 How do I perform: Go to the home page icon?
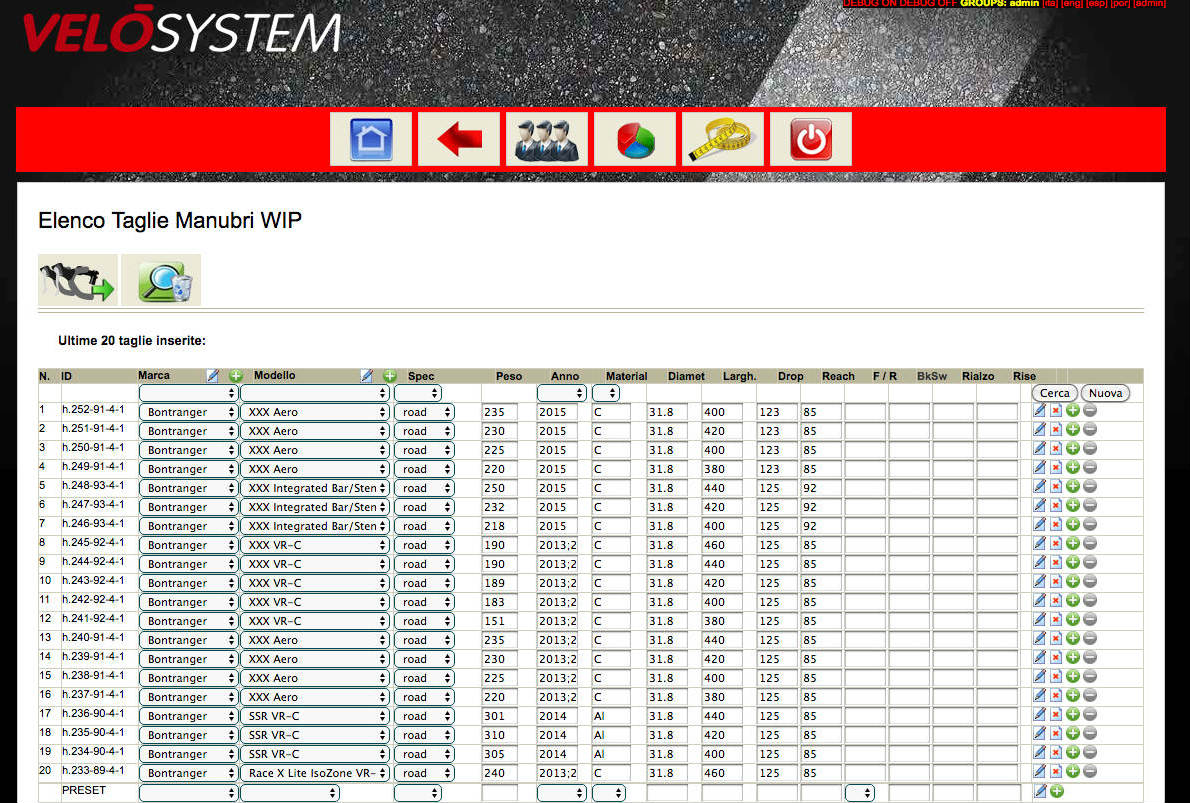[x=371, y=139]
